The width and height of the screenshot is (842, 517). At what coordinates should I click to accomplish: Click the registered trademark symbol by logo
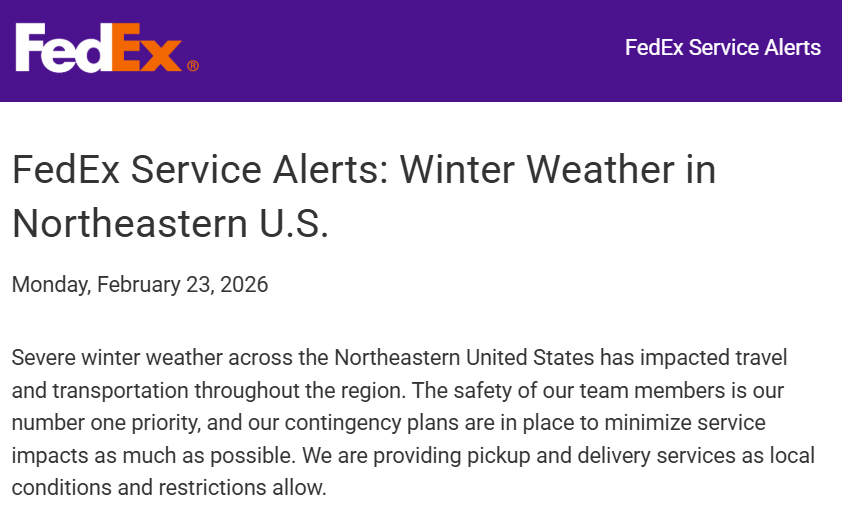click(x=192, y=66)
